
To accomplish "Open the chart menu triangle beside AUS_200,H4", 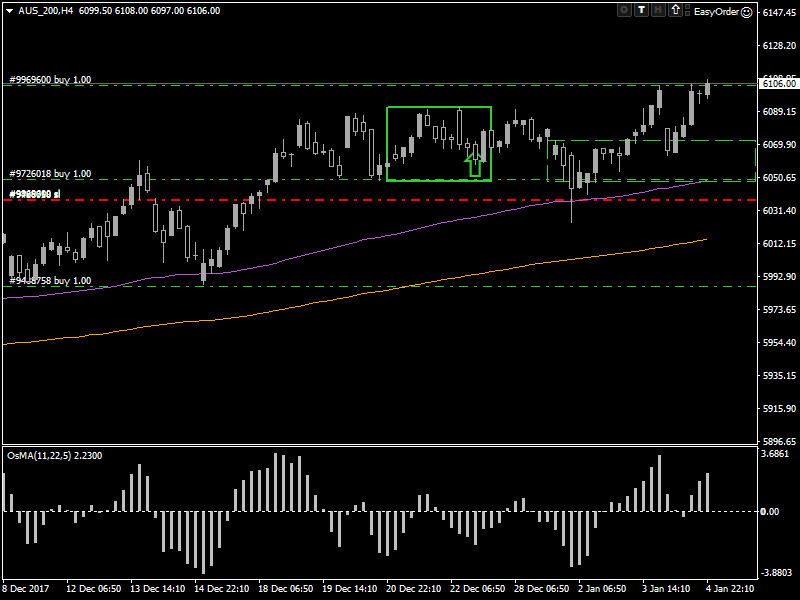I will (9, 11).
